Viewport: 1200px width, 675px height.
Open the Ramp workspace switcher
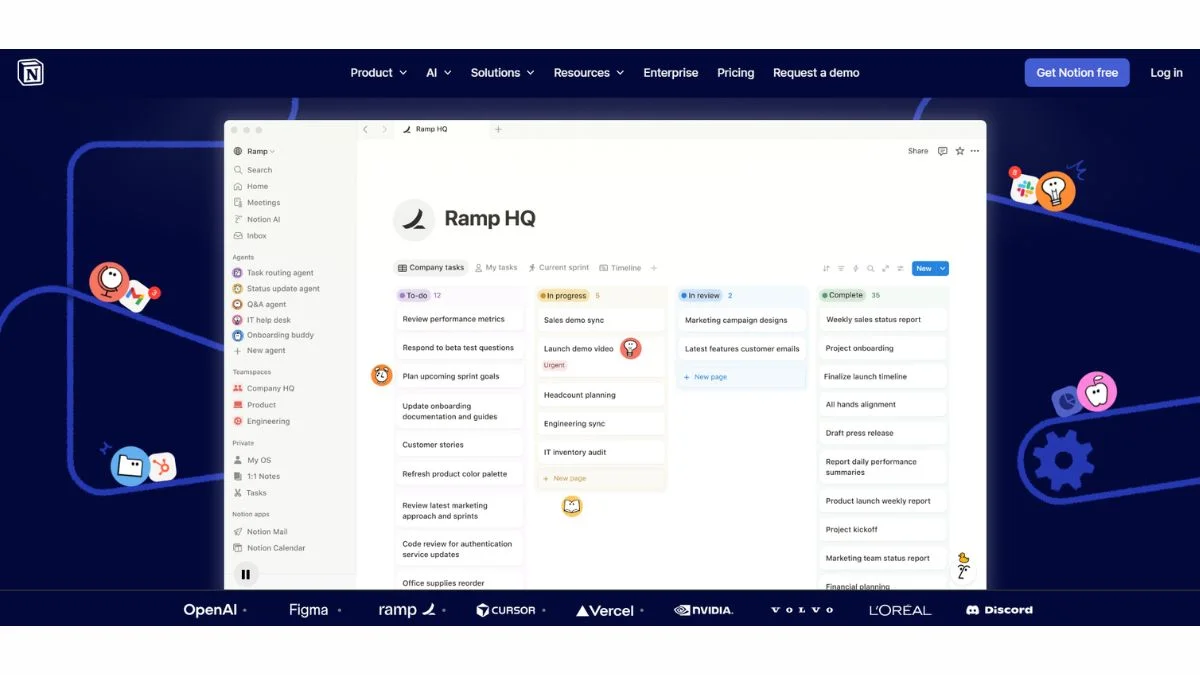tap(254, 152)
